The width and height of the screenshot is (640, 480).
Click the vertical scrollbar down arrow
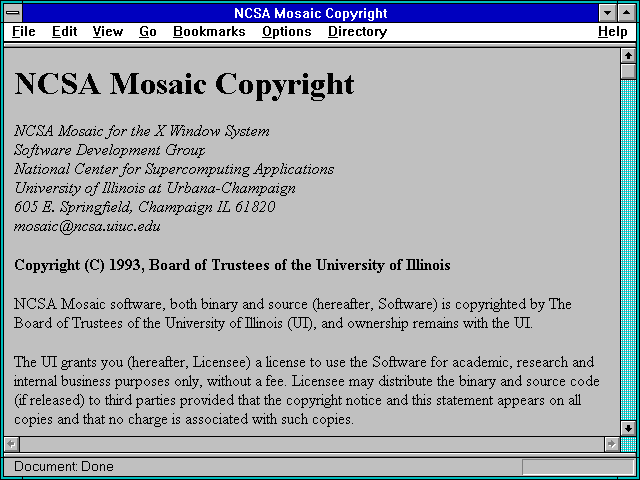pyautogui.click(x=628, y=428)
